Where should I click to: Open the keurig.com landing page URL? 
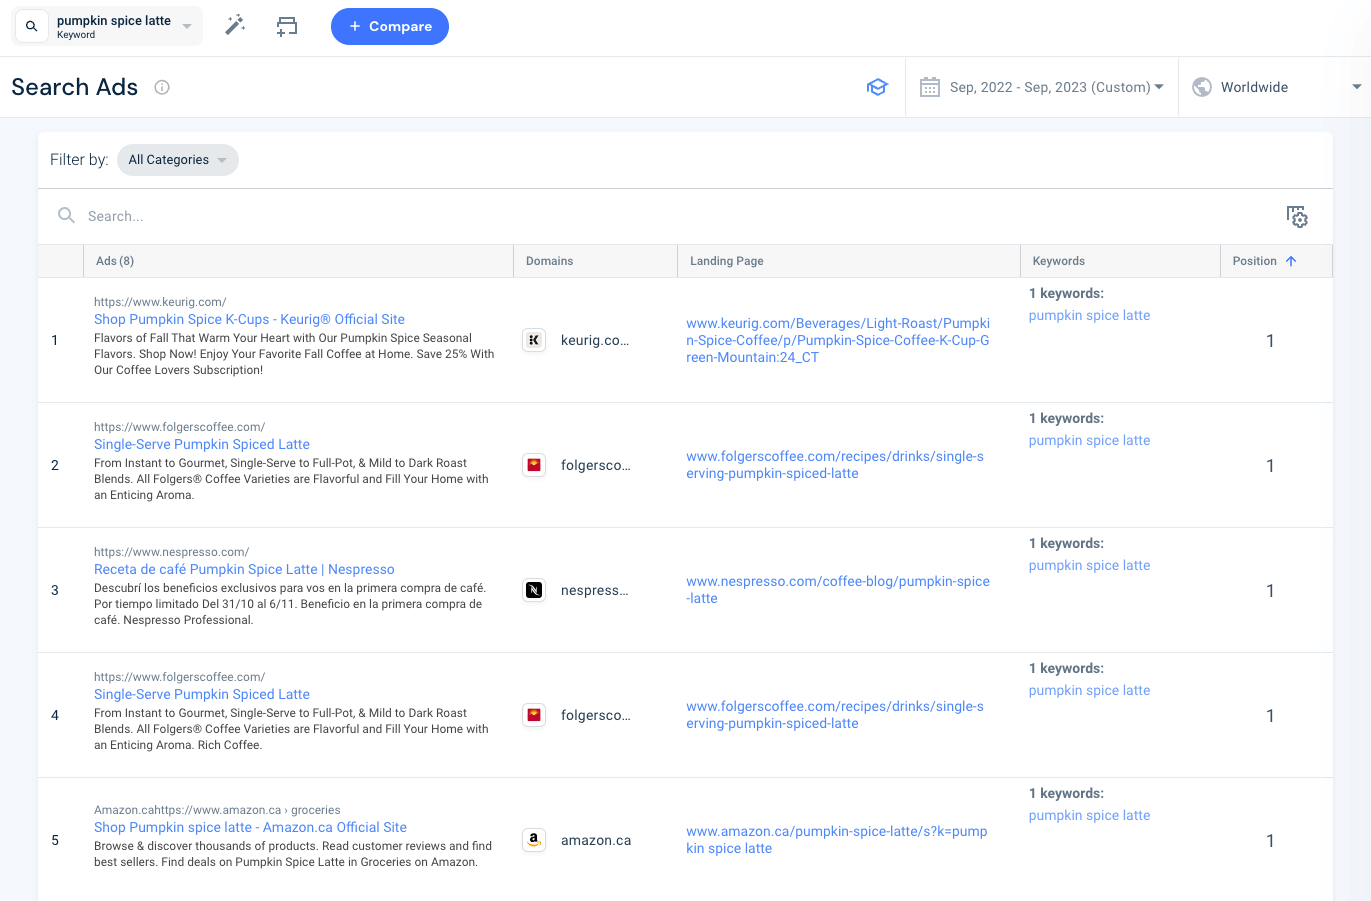tap(838, 340)
